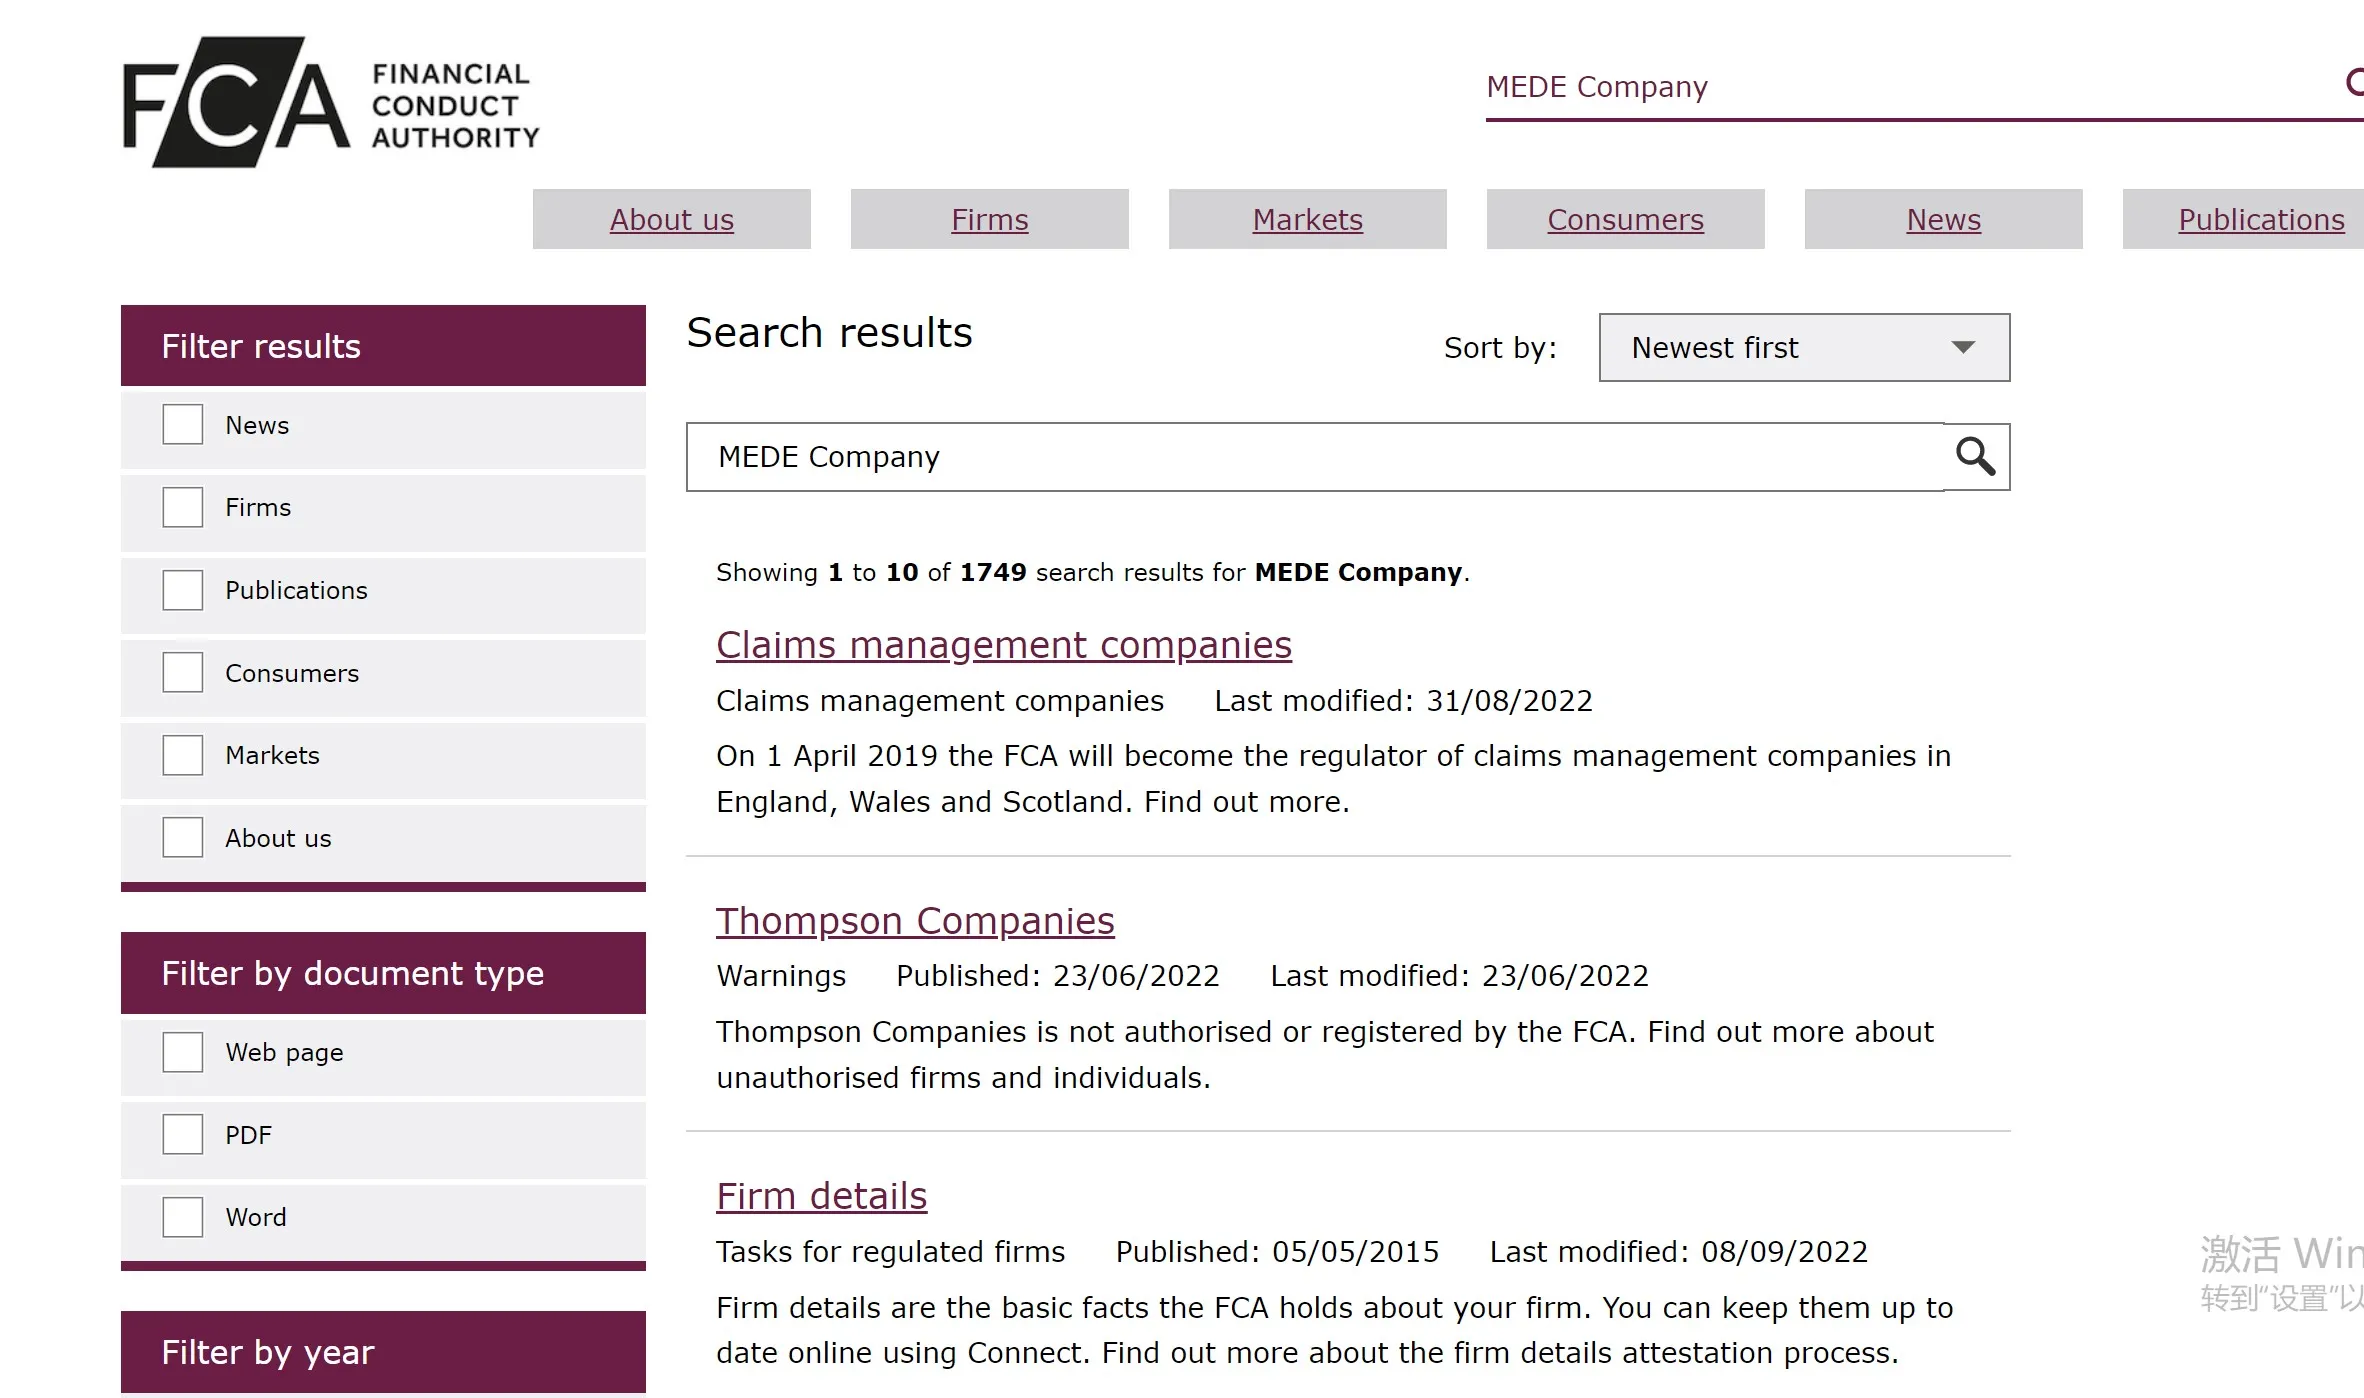Click the Filter results panel header
The height and width of the screenshot is (1398, 2364).
383,346
